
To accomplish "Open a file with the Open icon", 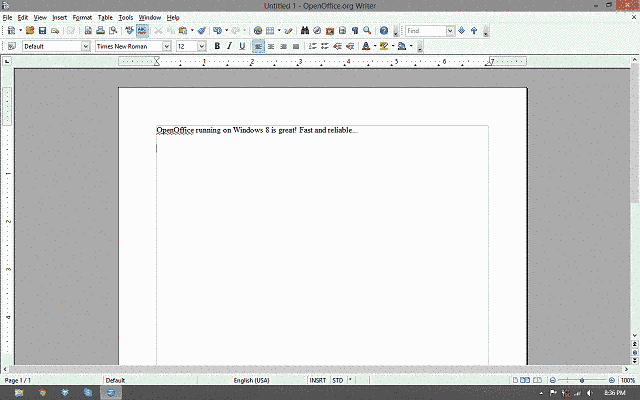I will tap(30, 31).
